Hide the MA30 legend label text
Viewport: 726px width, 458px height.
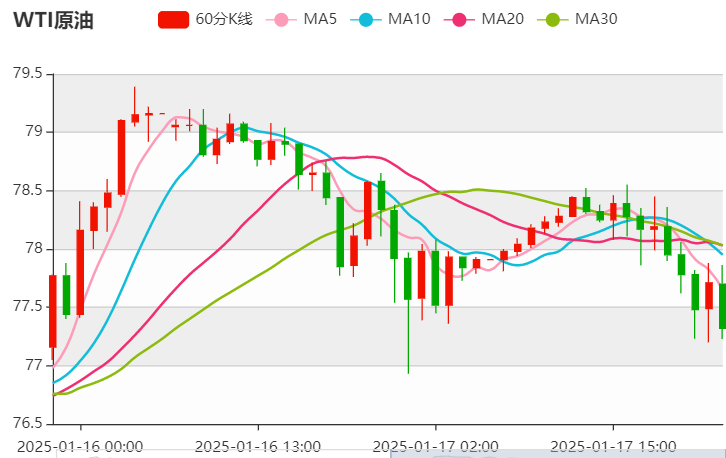(596, 19)
